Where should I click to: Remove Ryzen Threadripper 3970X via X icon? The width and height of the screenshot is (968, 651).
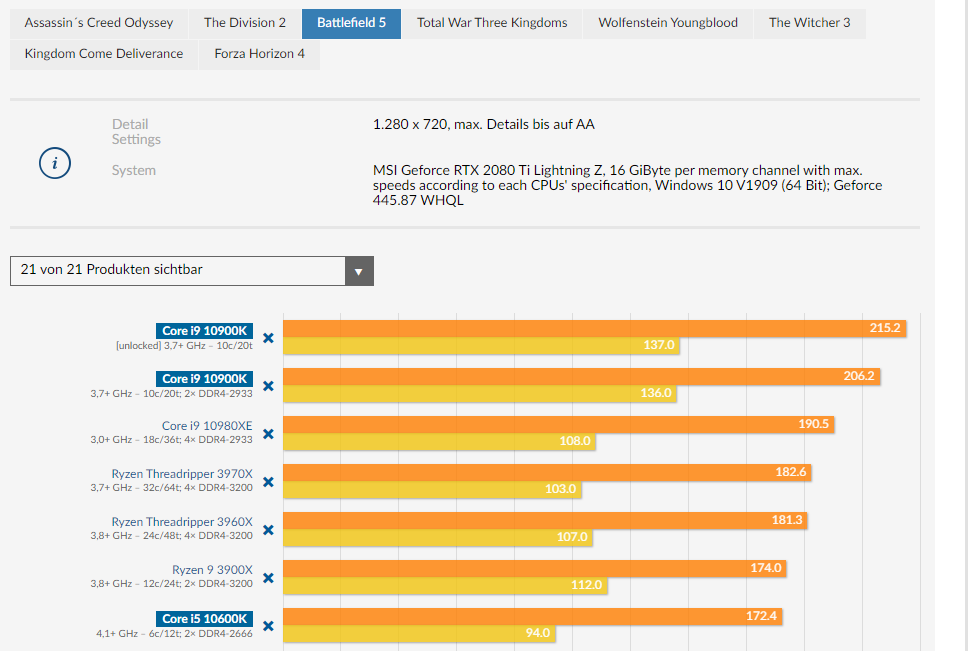(x=269, y=482)
